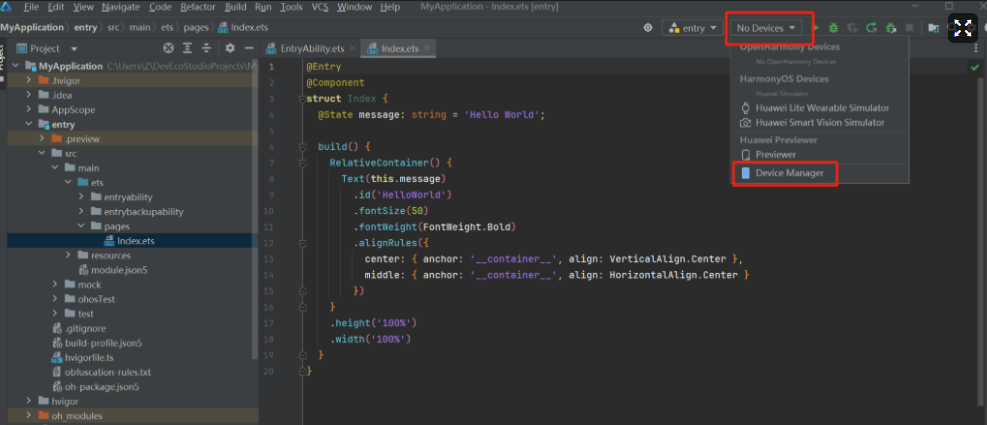Select Huawei Smart Vision Simulator
Screen dimensions: 987x425
click(x=820, y=123)
